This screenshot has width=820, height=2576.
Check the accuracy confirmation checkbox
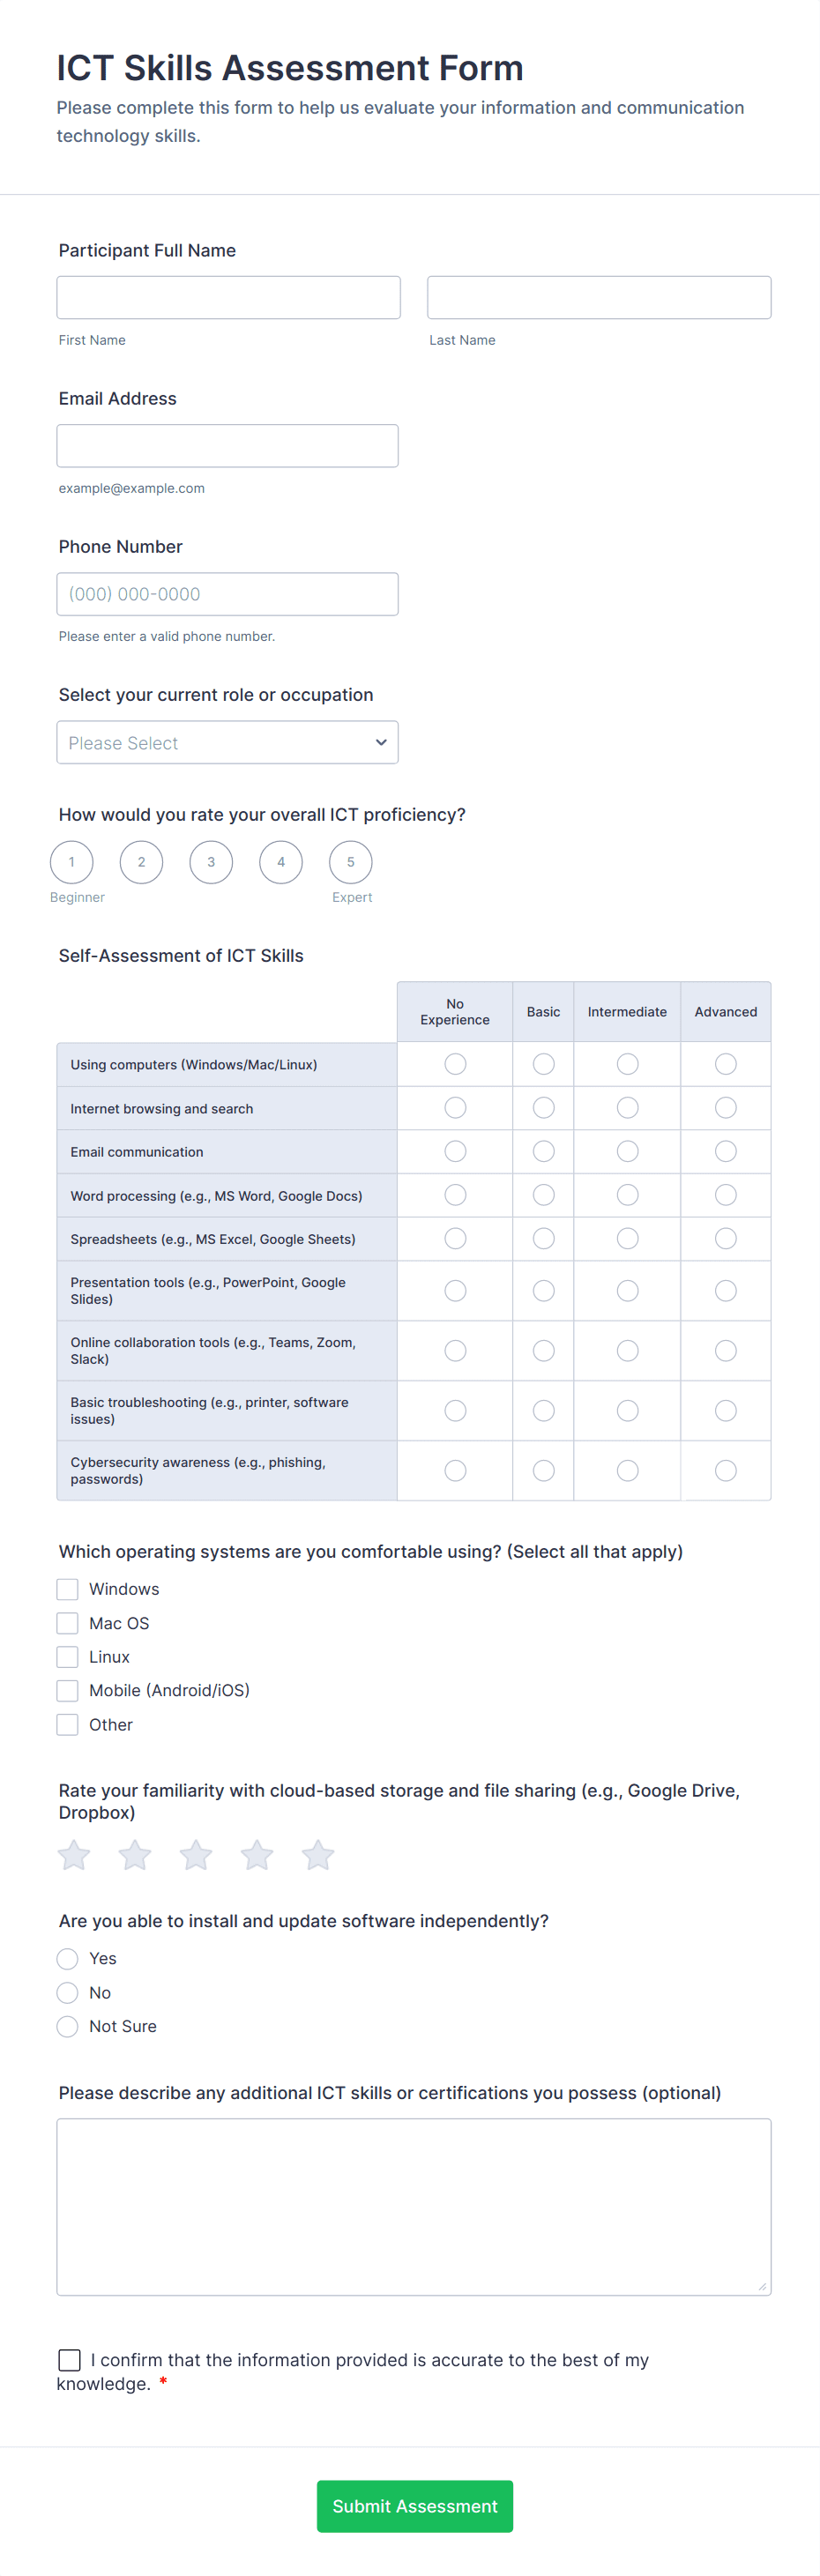click(x=70, y=2360)
